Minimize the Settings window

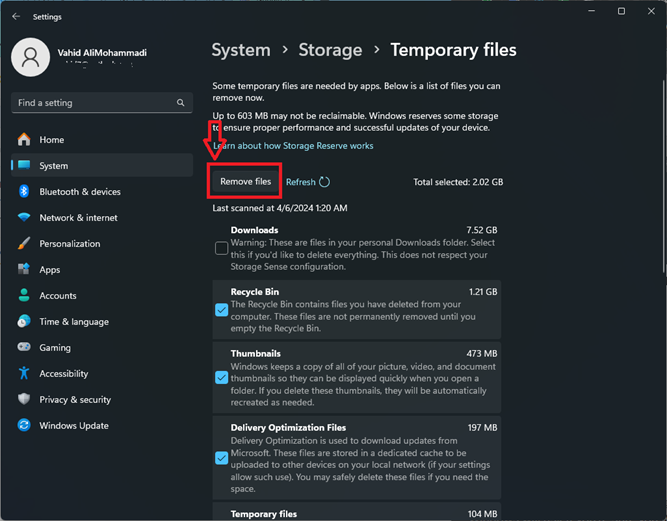pos(591,11)
